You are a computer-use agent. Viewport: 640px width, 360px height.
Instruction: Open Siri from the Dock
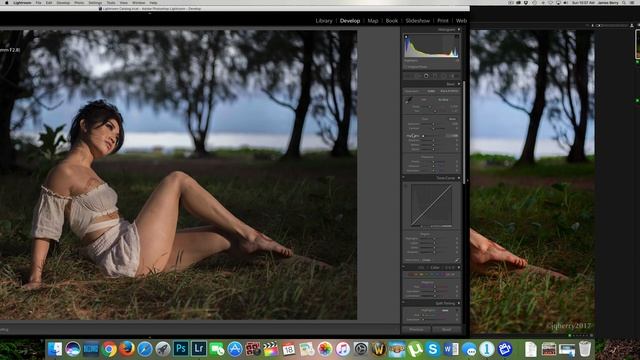[x=73, y=349]
